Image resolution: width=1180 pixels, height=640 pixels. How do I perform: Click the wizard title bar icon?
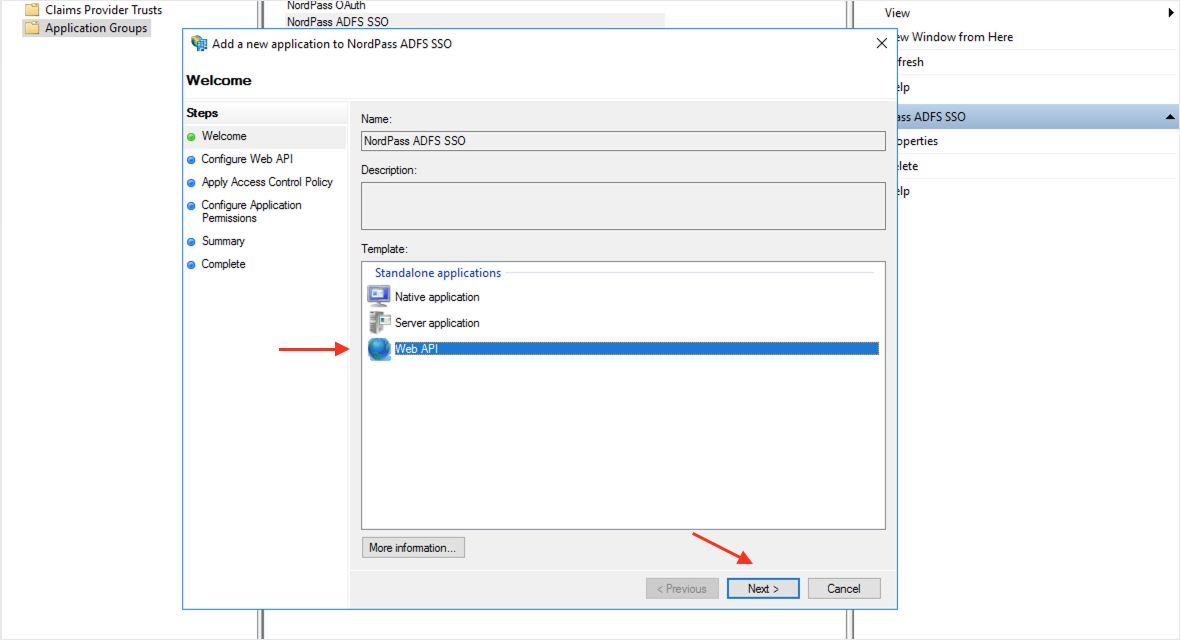coord(199,44)
